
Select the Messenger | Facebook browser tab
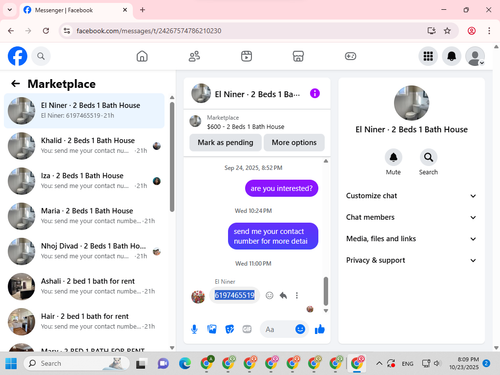76,10
